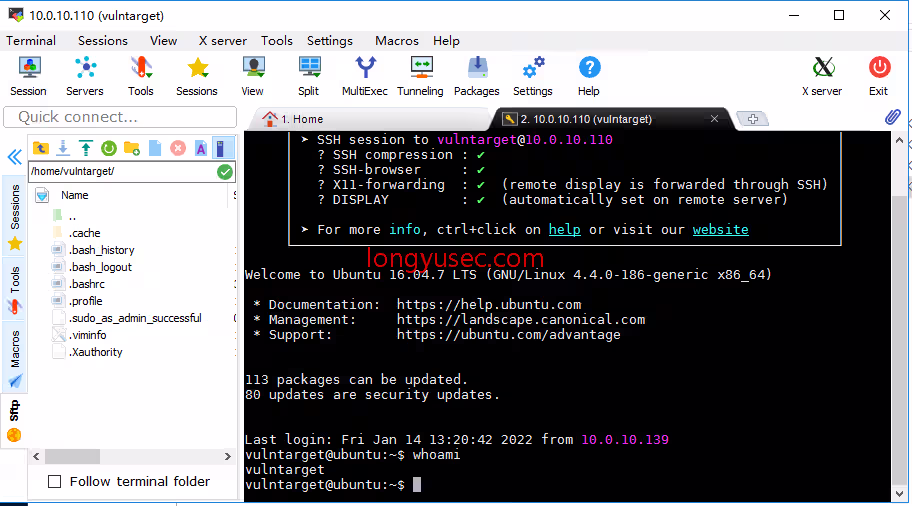Open the Macros side tab
The width and height of the screenshot is (912, 506).
pos(15,358)
